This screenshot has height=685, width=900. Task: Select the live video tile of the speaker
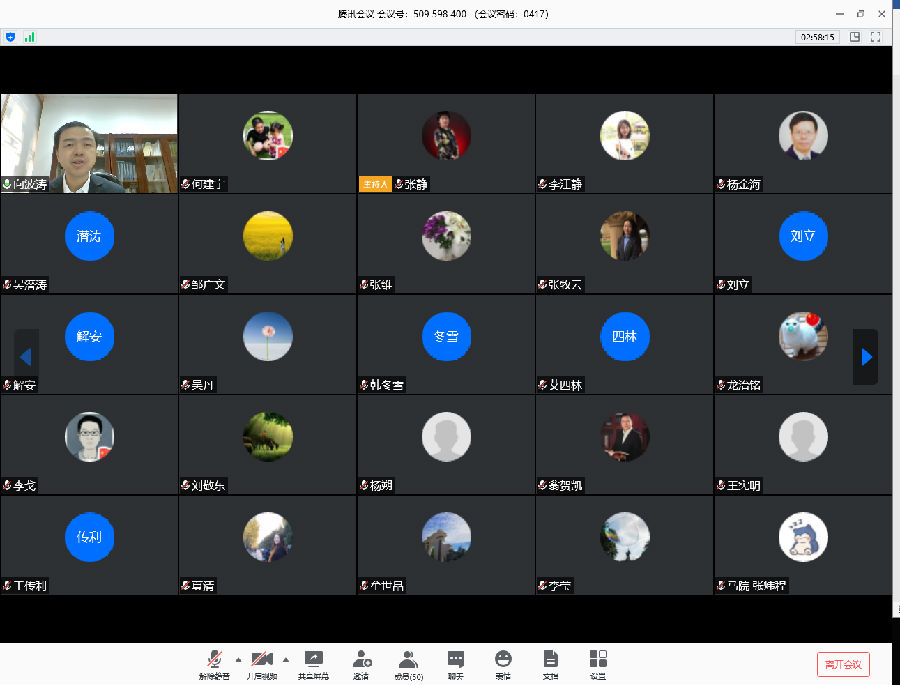point(89,143)
